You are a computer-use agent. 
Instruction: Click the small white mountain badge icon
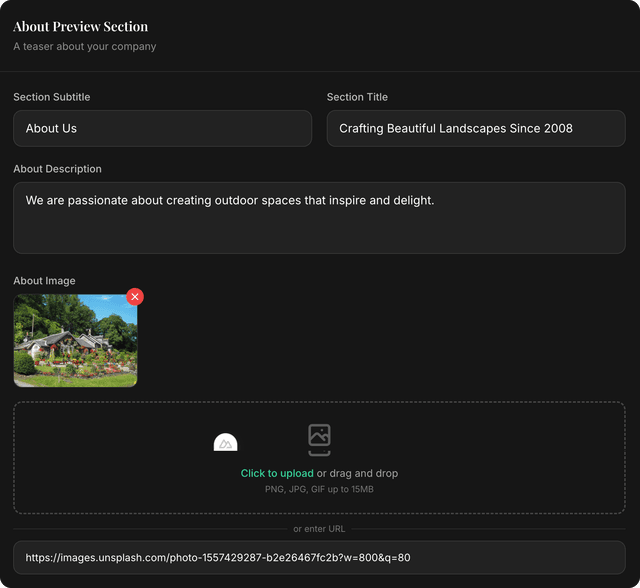(226, 443)
